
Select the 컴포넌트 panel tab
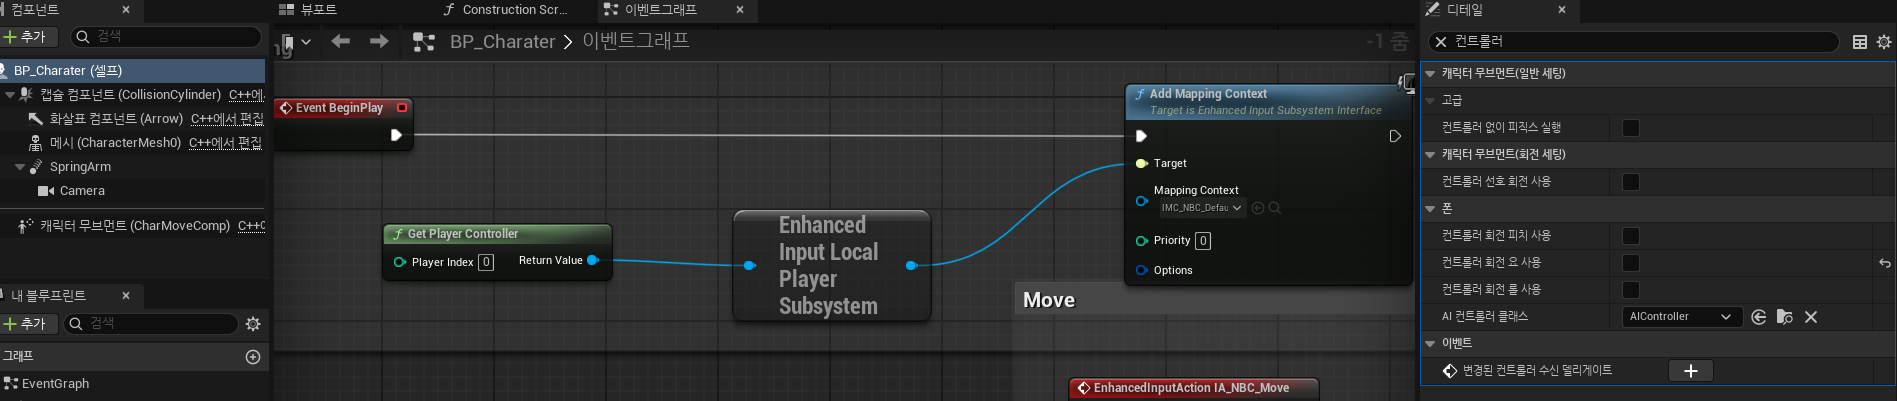pos(36,10)
